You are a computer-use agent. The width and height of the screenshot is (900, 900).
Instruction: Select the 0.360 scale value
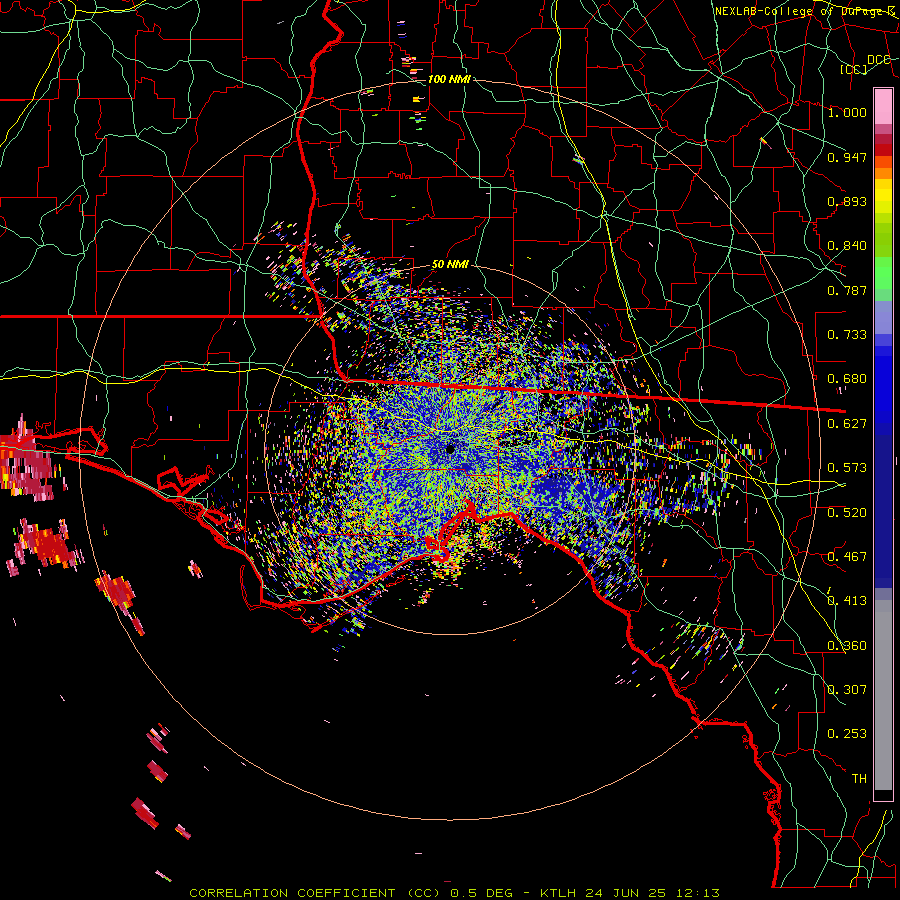point(847,646)
